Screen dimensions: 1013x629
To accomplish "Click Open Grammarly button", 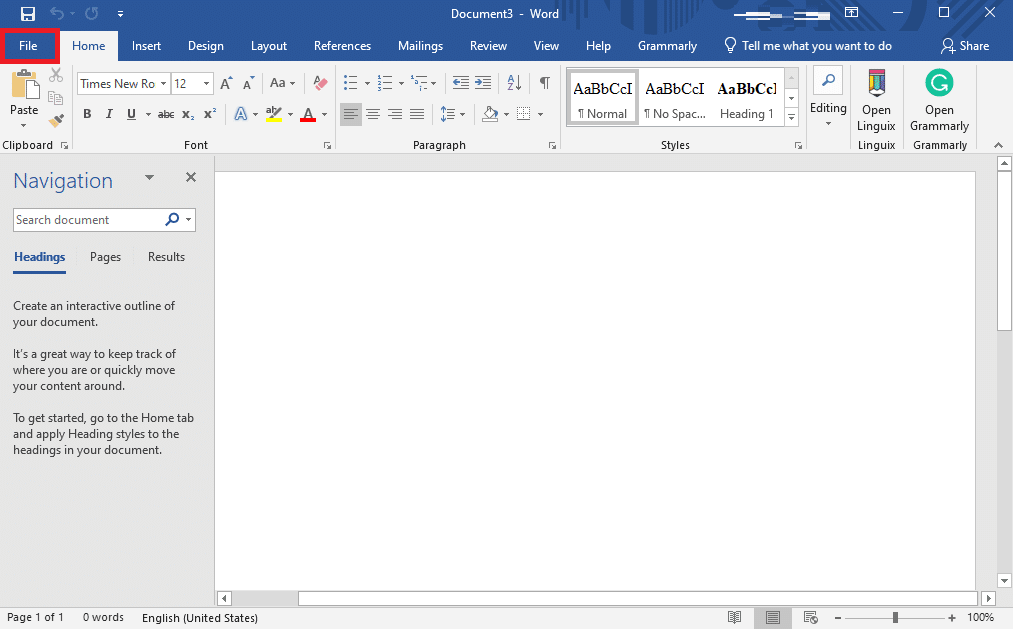I will coord(939,100).
